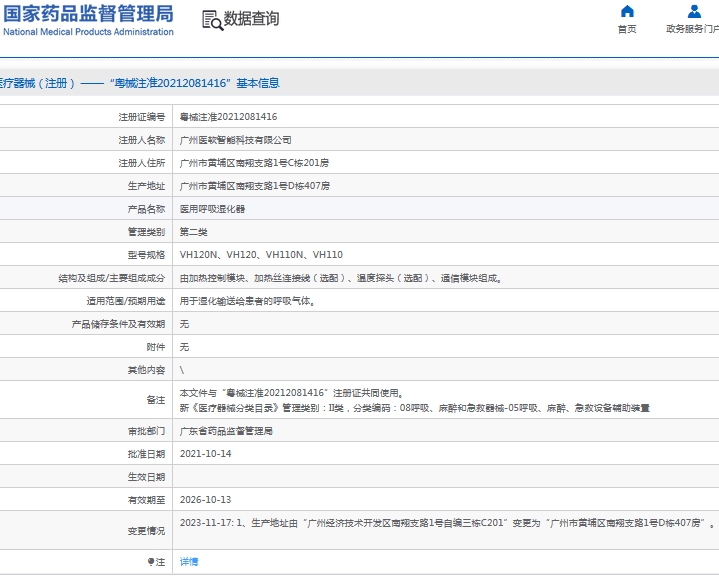Select the expiry date 2026-10-13
719x576 pixels.
[x=205, y=500]
